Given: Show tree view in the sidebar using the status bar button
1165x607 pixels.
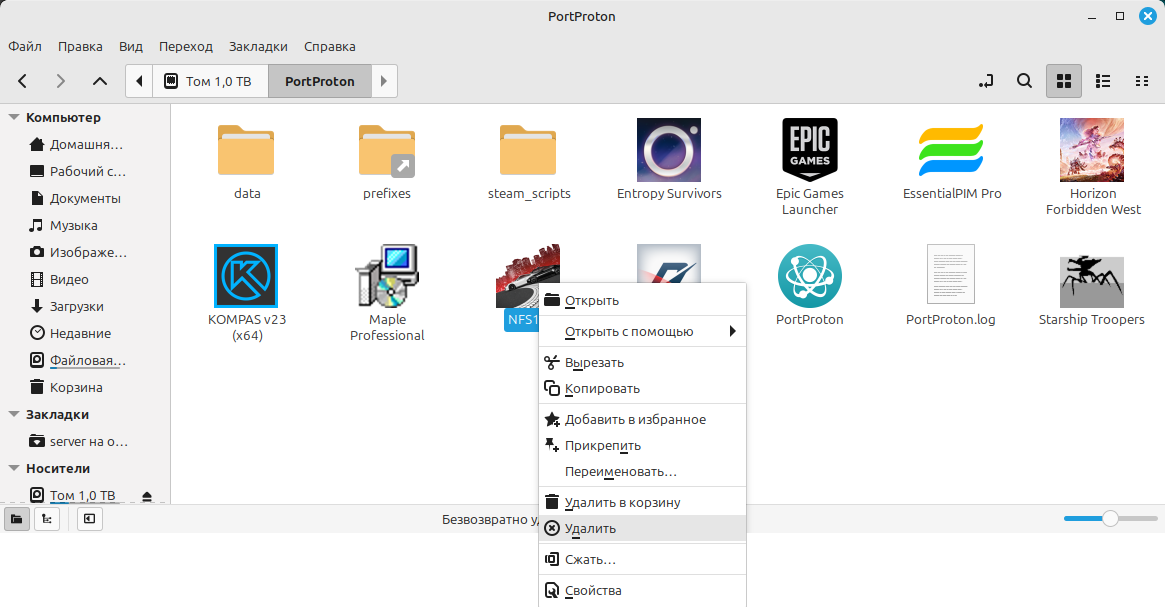Looking at the screenshot, I should point(47,519).
